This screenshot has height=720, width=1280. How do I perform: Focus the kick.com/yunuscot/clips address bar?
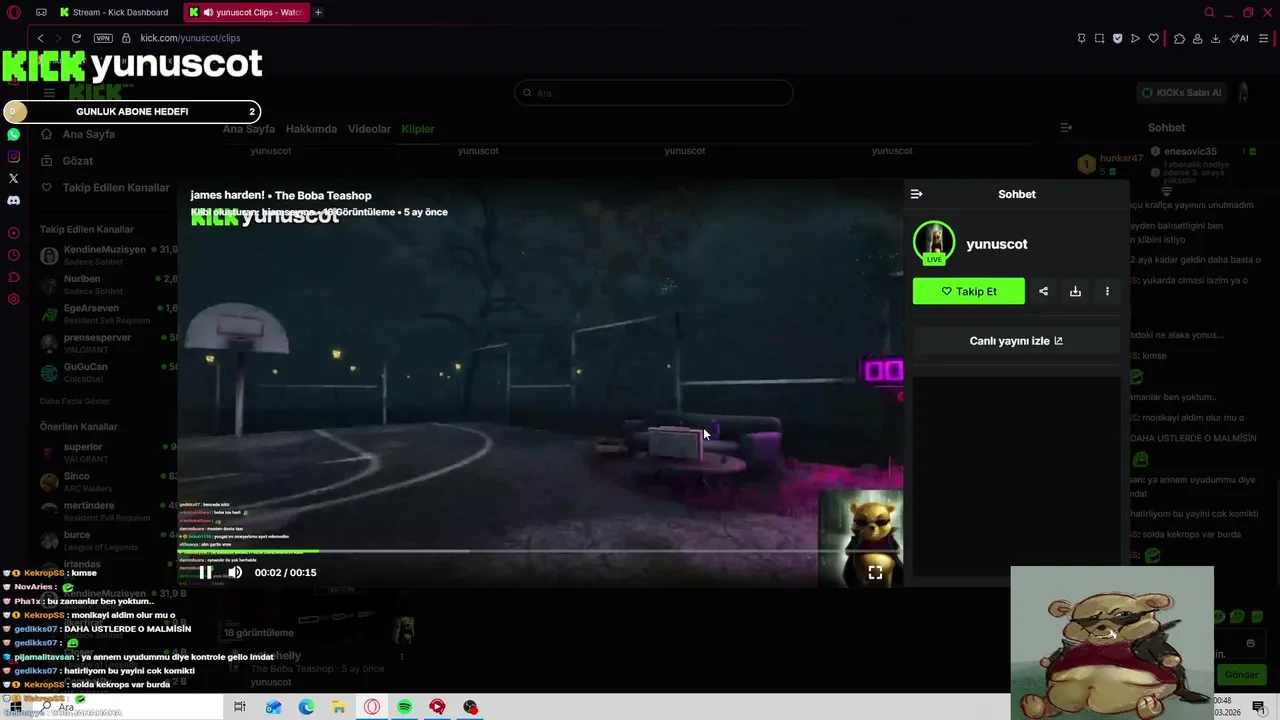click(x=190, y=38)
